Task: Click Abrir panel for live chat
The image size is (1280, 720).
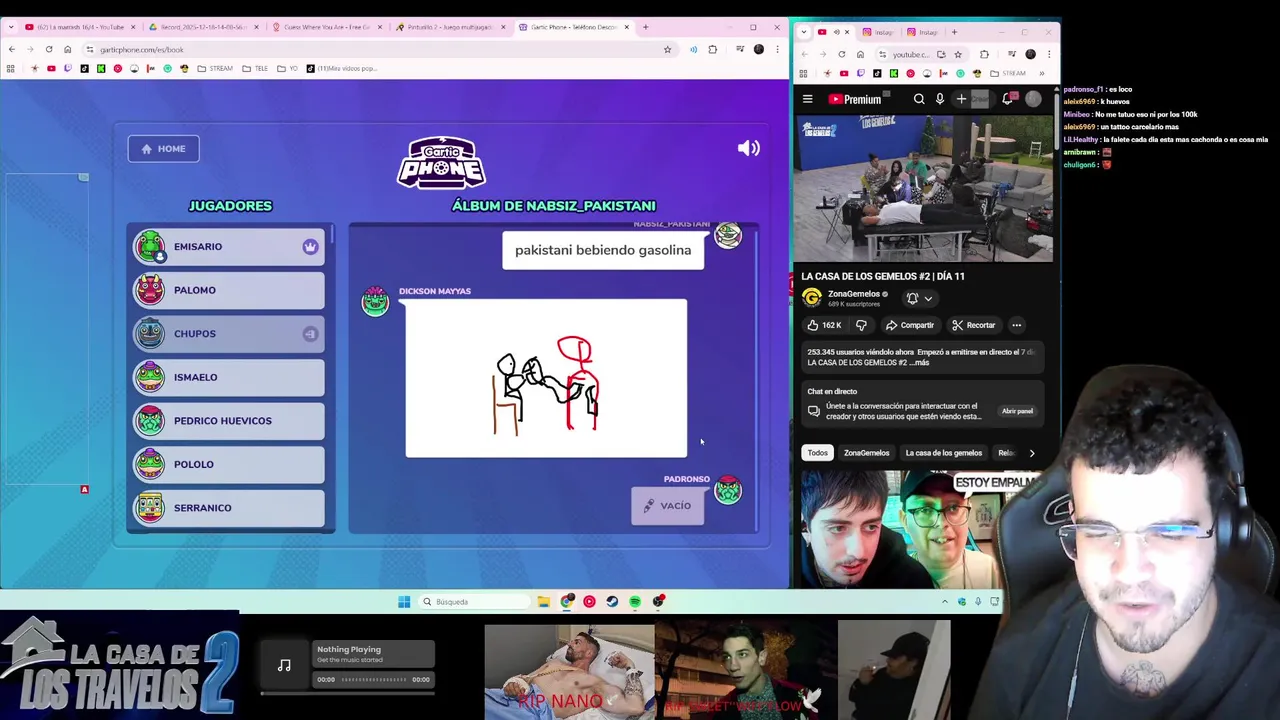Action: 1017,411
